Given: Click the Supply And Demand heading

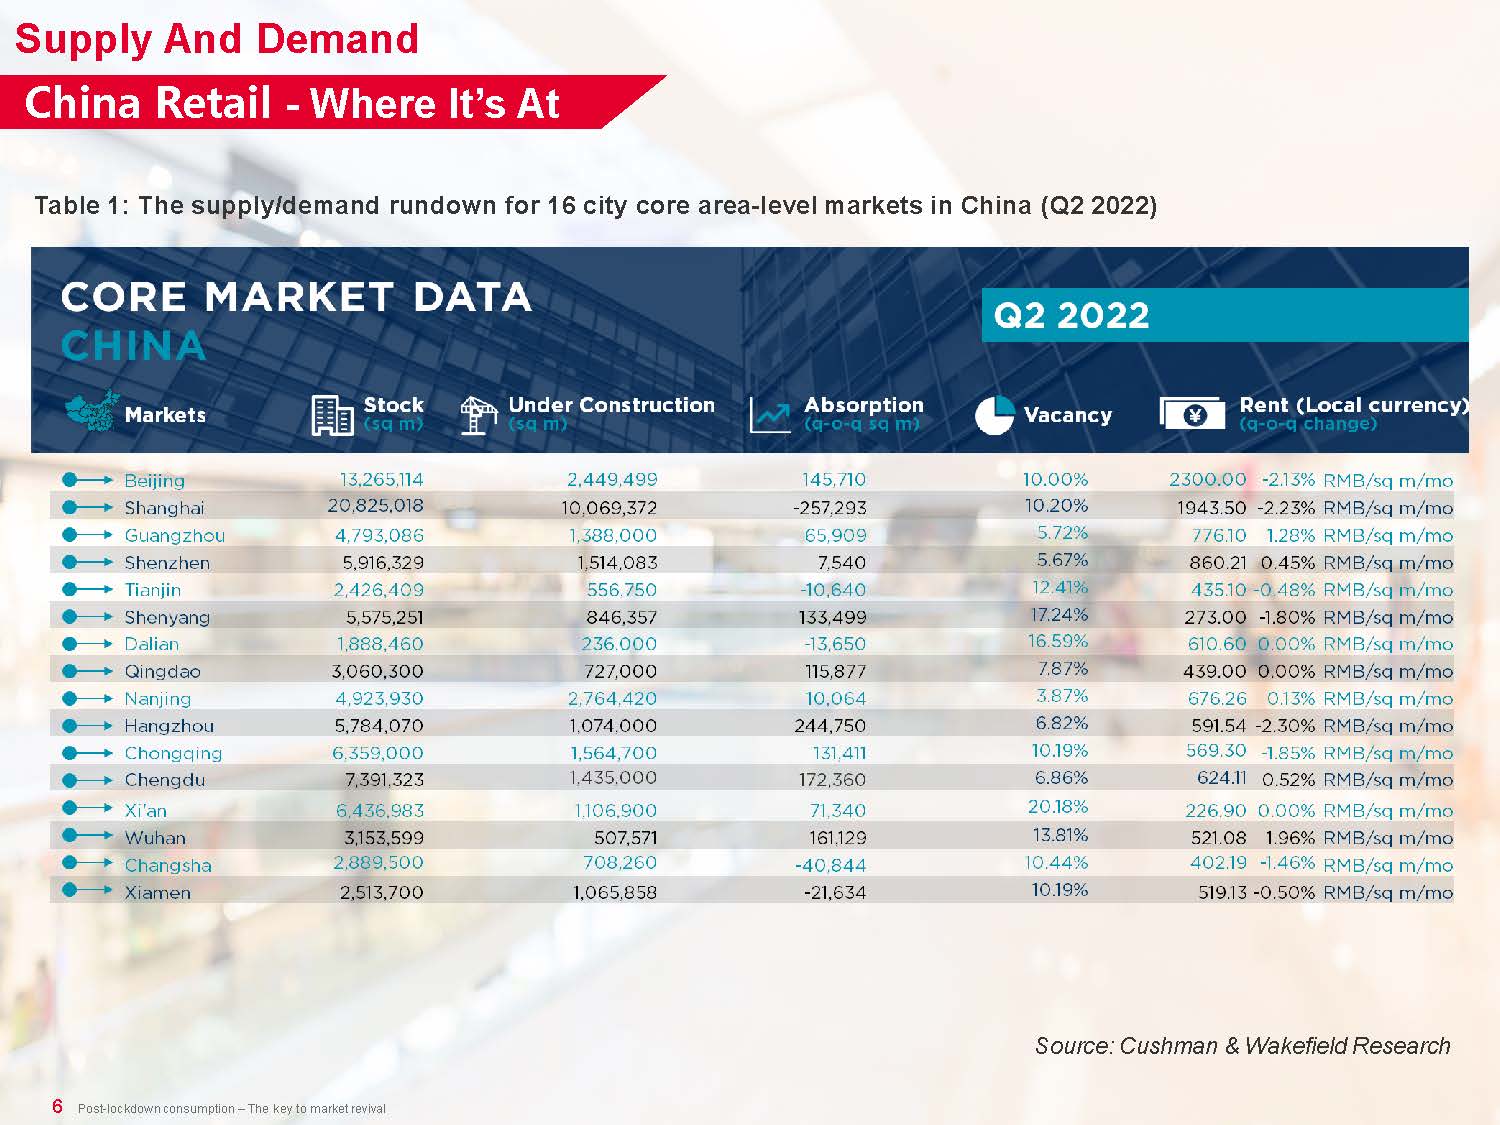Looking at the screenshot, I should pos(217,40).
